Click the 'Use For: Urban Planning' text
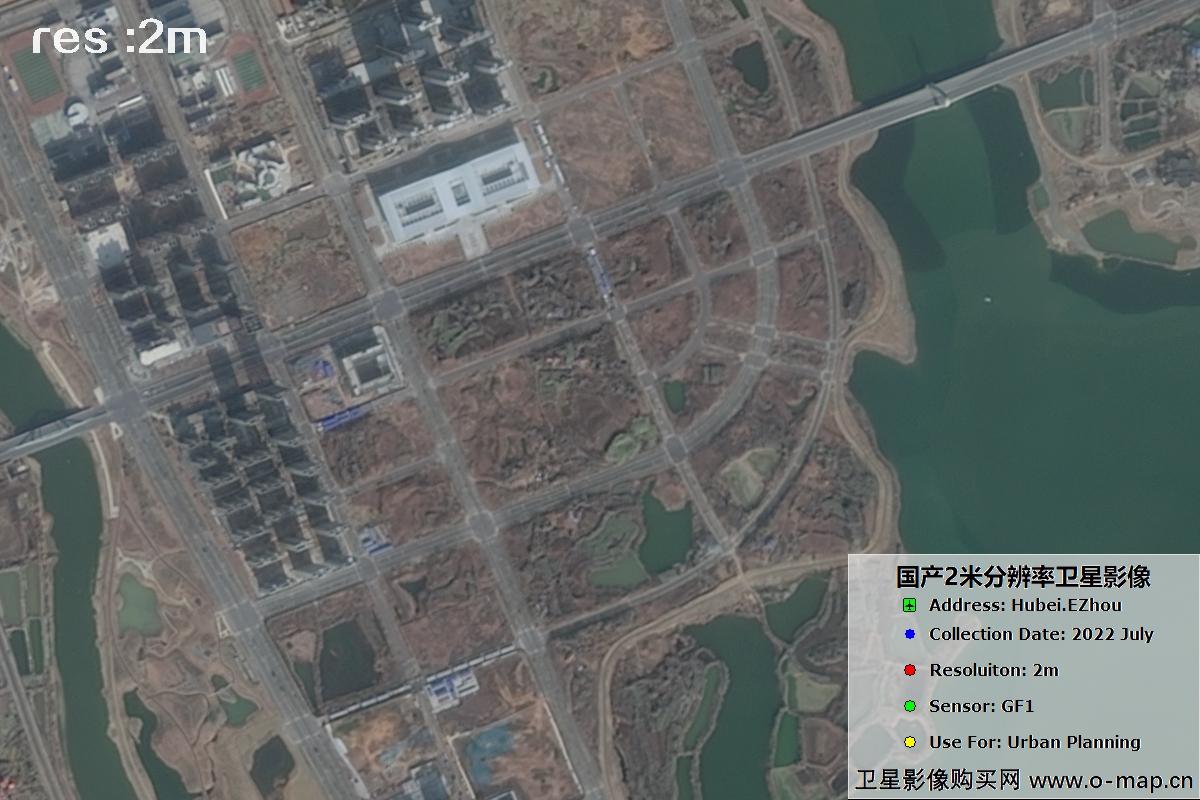Screen dimensions: 1200x800 pyautogui.click(x=1034, y=742)
